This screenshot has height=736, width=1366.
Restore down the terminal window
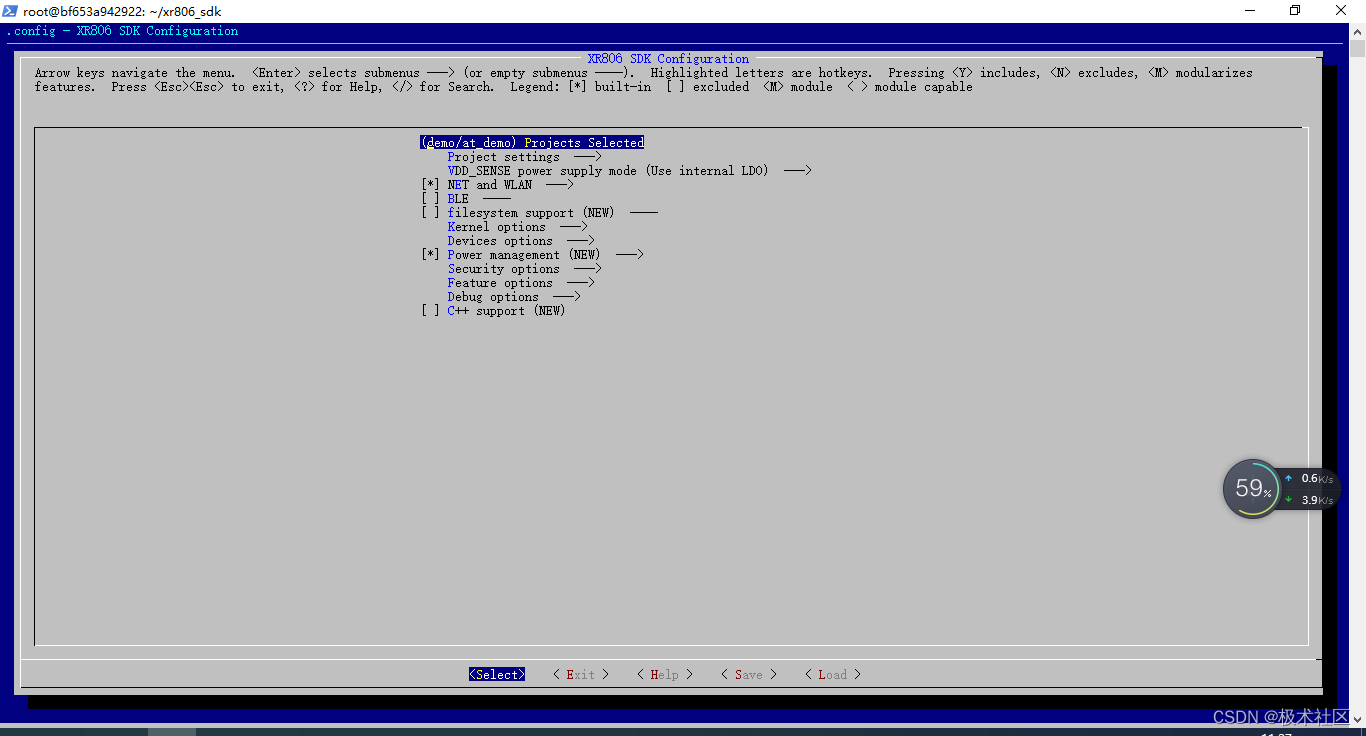tap(1295, 11)
